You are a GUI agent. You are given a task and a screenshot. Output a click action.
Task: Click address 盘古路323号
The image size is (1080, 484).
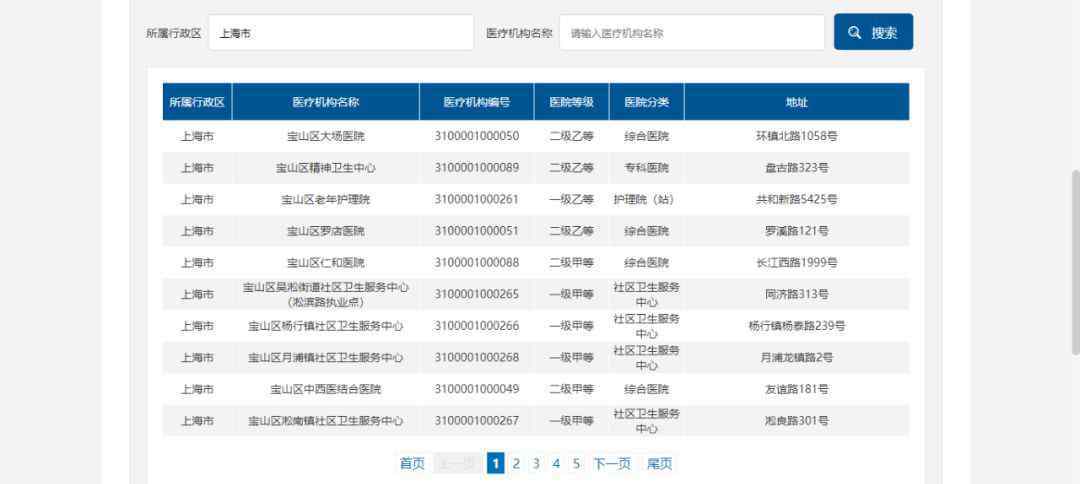[796, 168]
